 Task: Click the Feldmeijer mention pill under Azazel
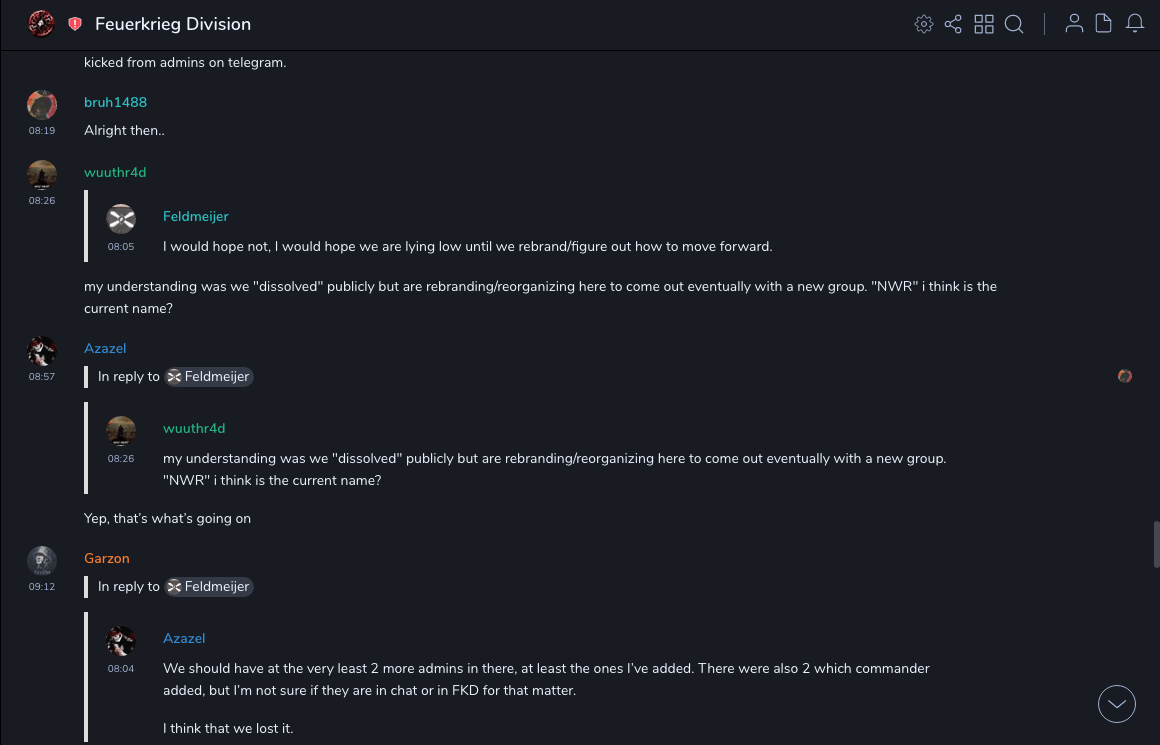point(209,377)
